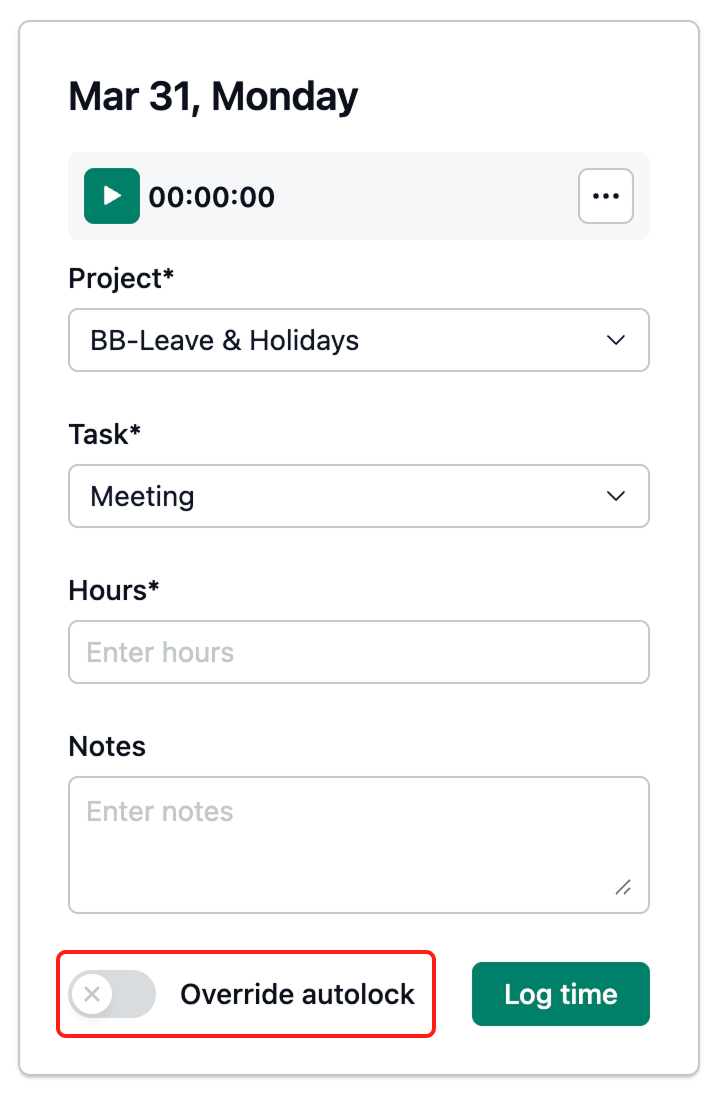Click the Override autolock label text
The width and height of the screenshot is (722, 1094).
click(297, 994)
